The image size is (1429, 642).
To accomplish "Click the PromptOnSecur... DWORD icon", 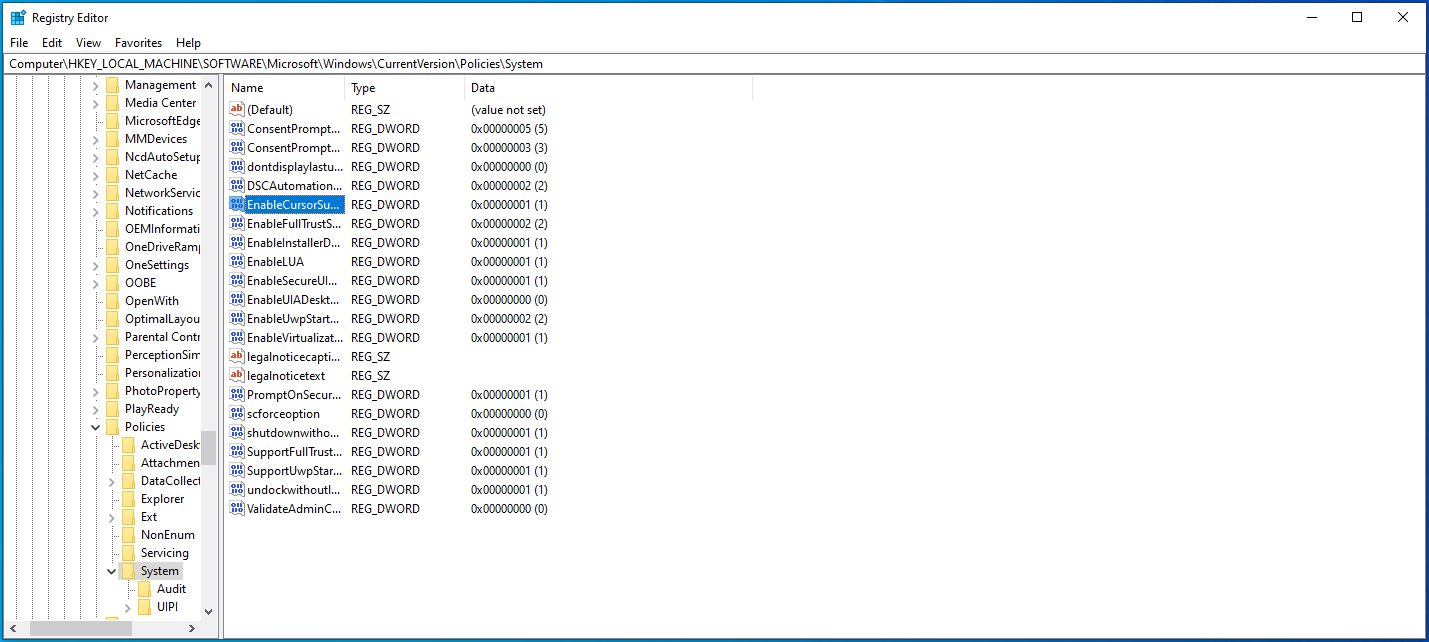I will [237, 394].
